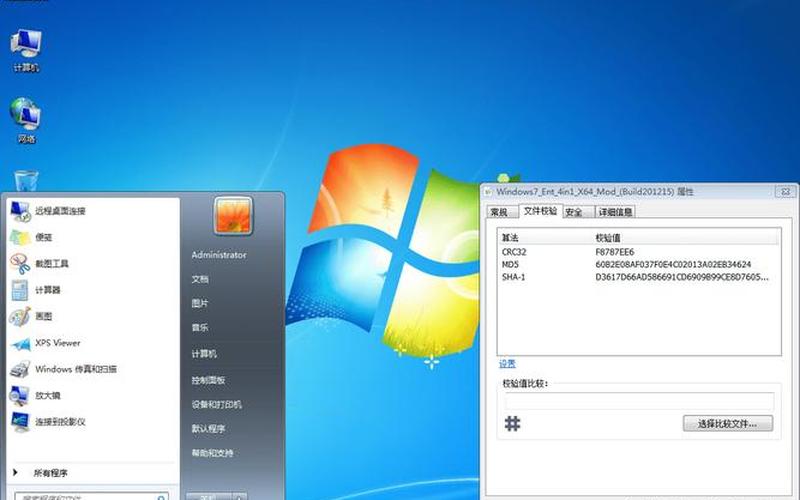800x500 pixels.
Task: Switch to the 文件校验 tab
Action: click(x=540, y=211)
